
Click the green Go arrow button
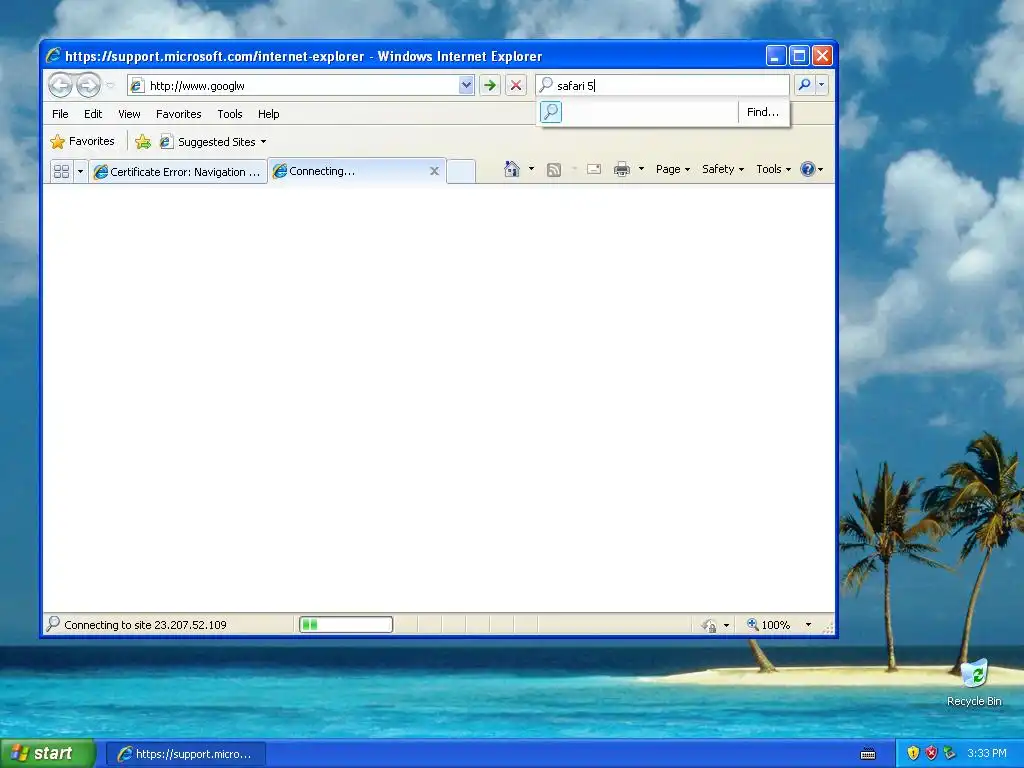click(x=490, y=85)
